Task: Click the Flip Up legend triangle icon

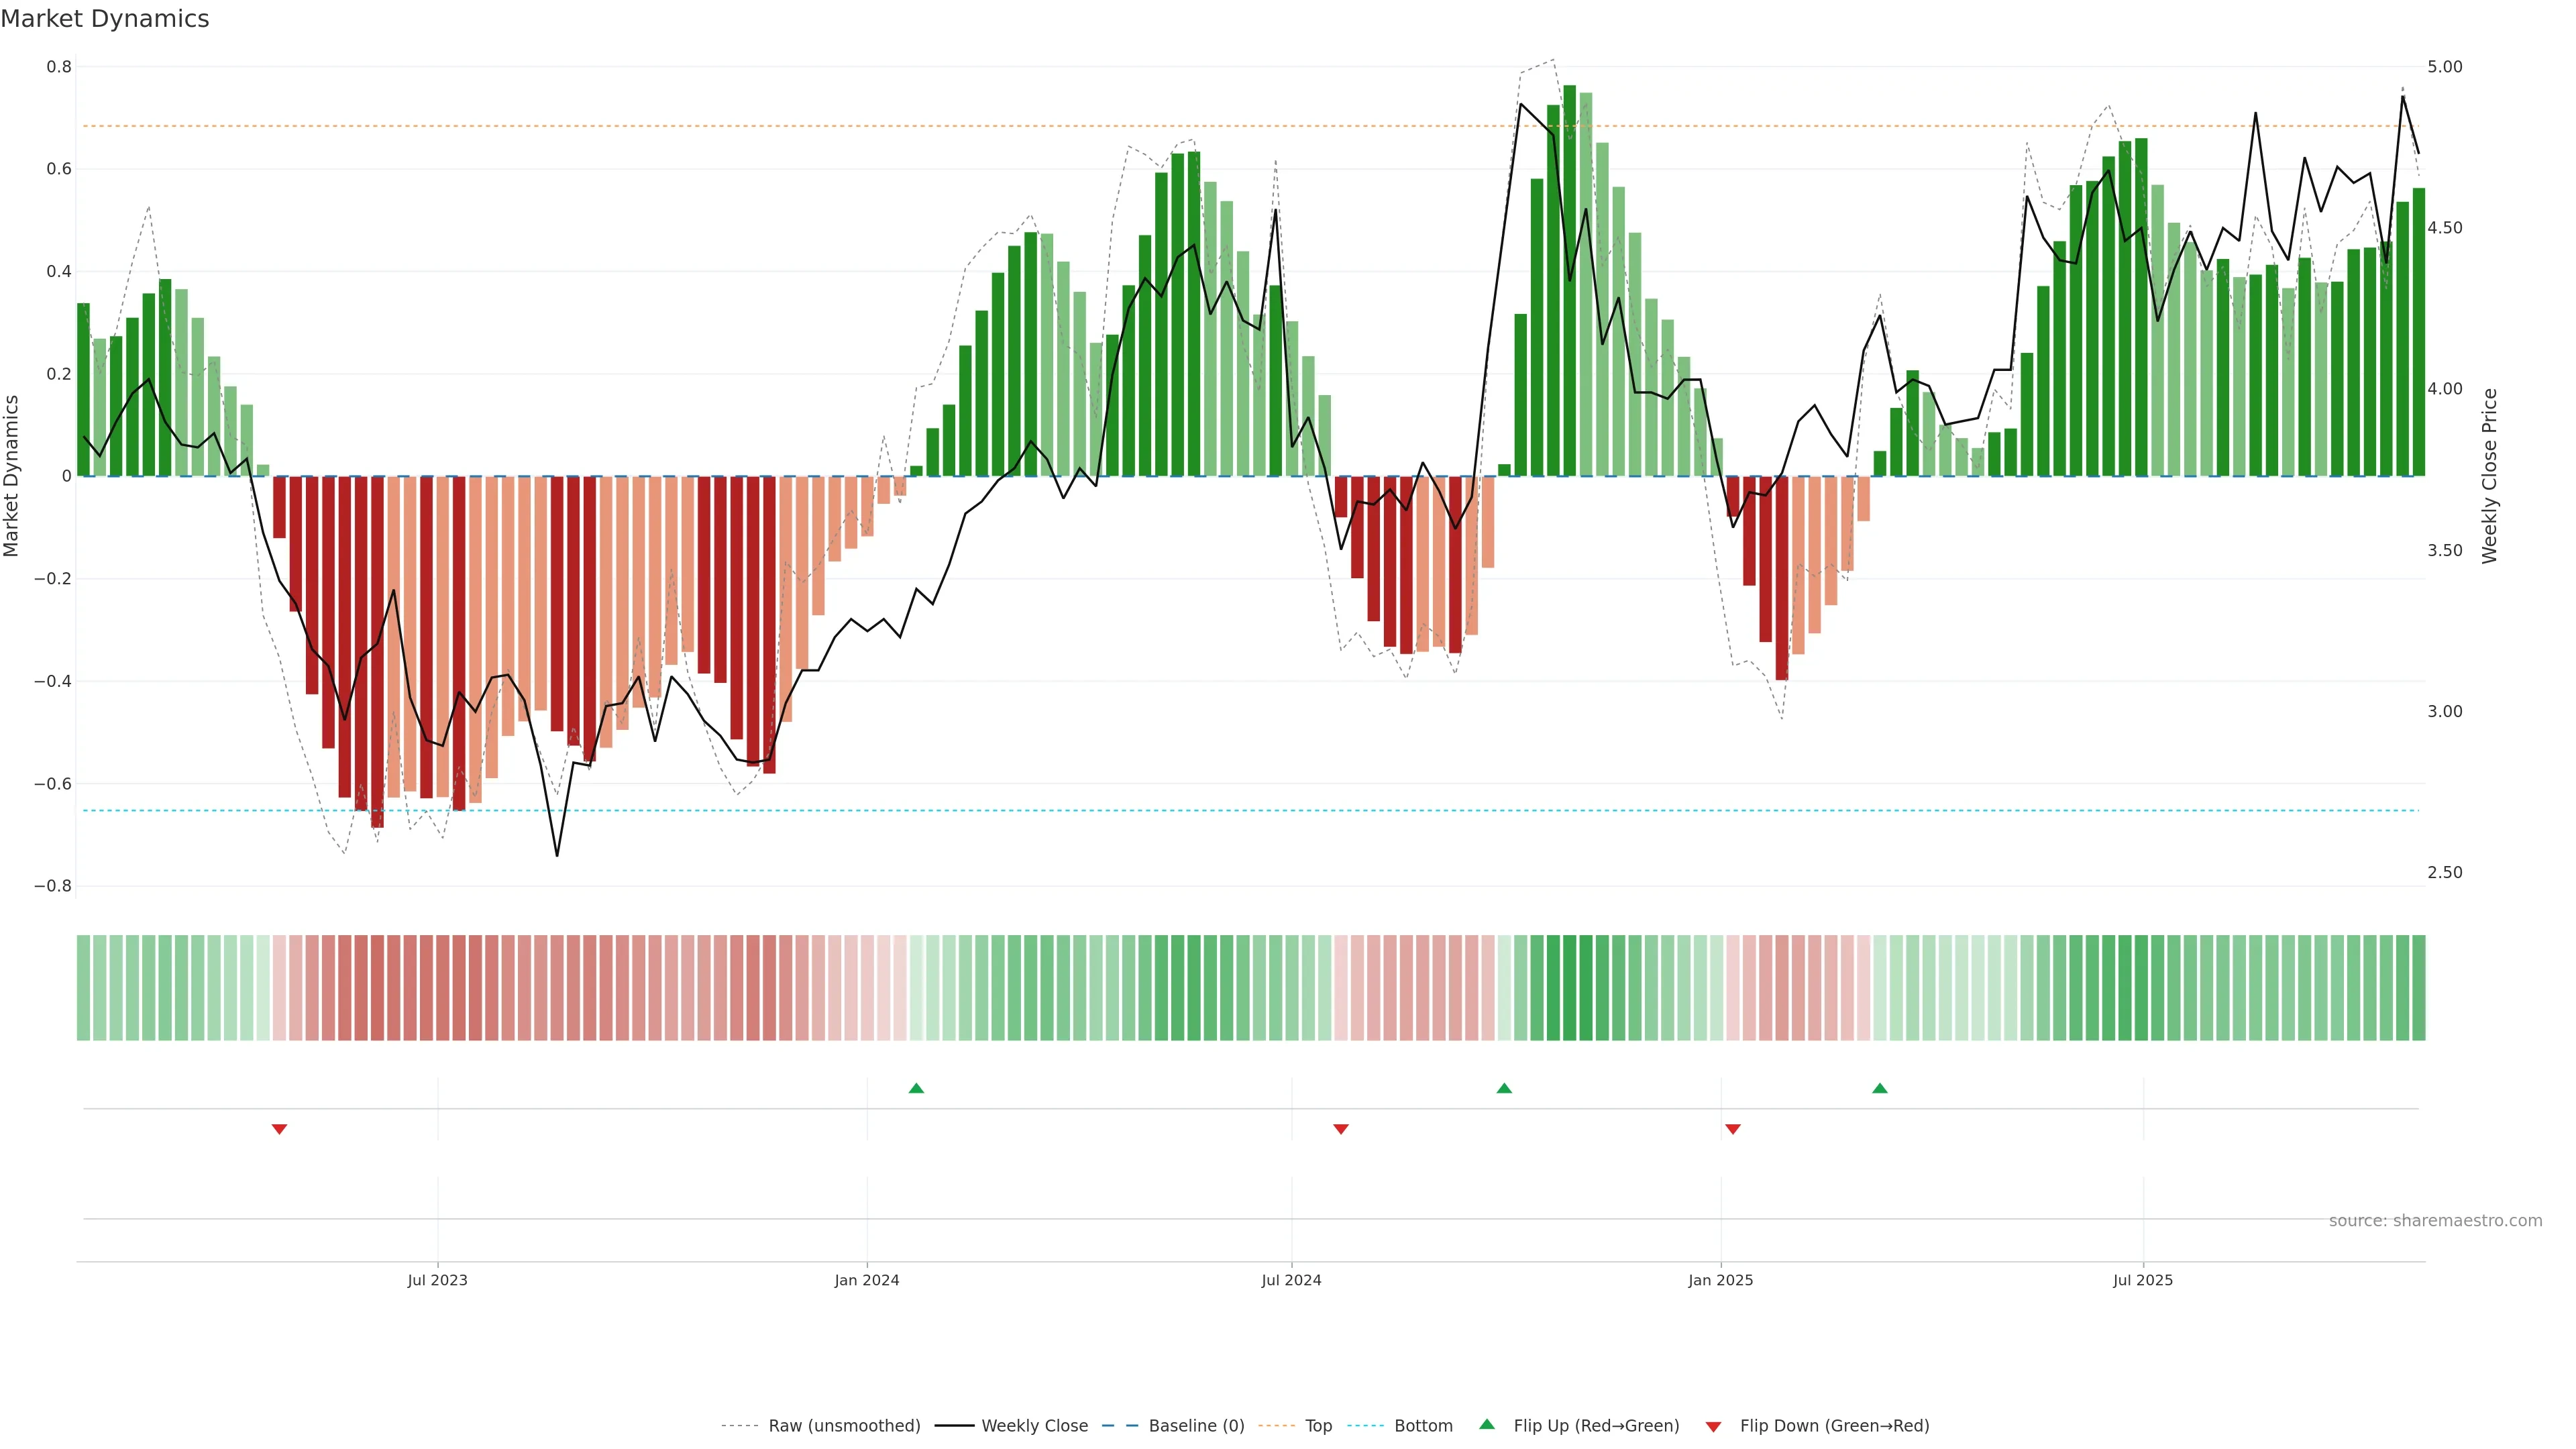Action: 1487,1425
